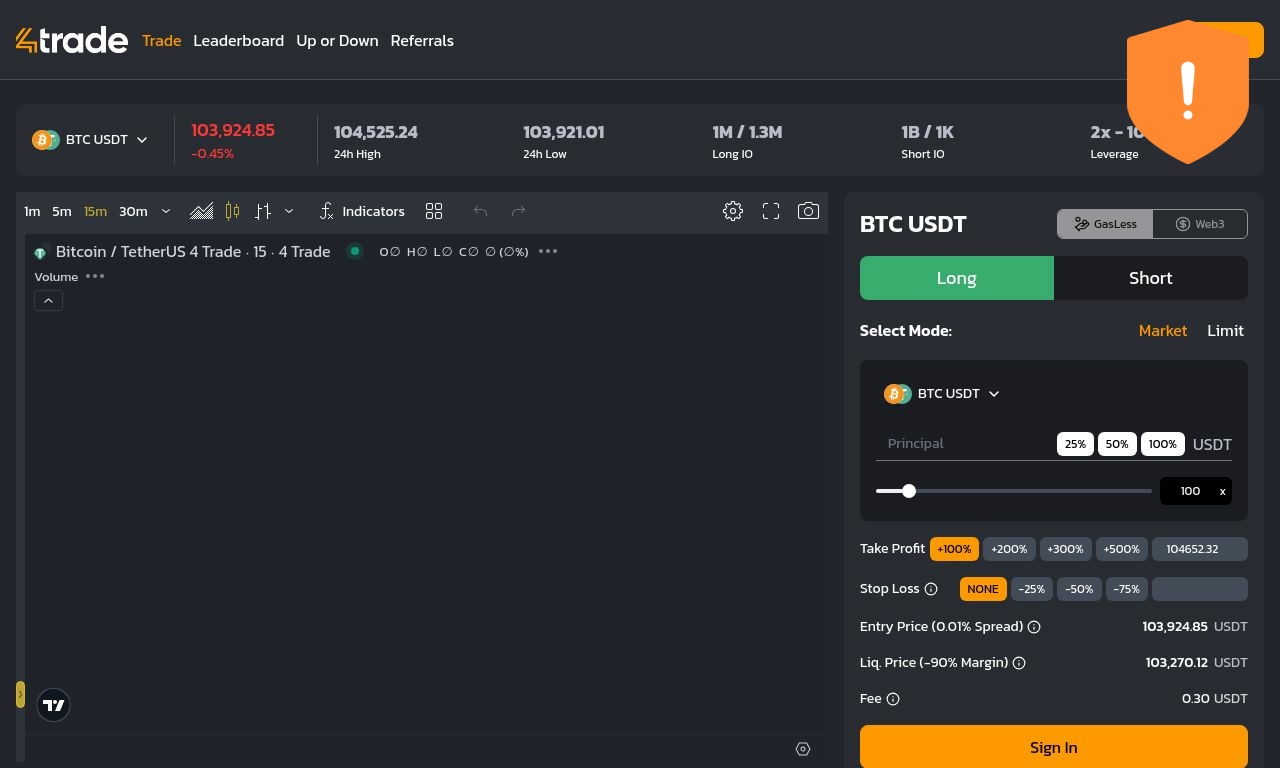This screenshot has height=768, width=1280.
Task: Open the header BTC USDT pair selector
Action: click(x=90, y=140)
